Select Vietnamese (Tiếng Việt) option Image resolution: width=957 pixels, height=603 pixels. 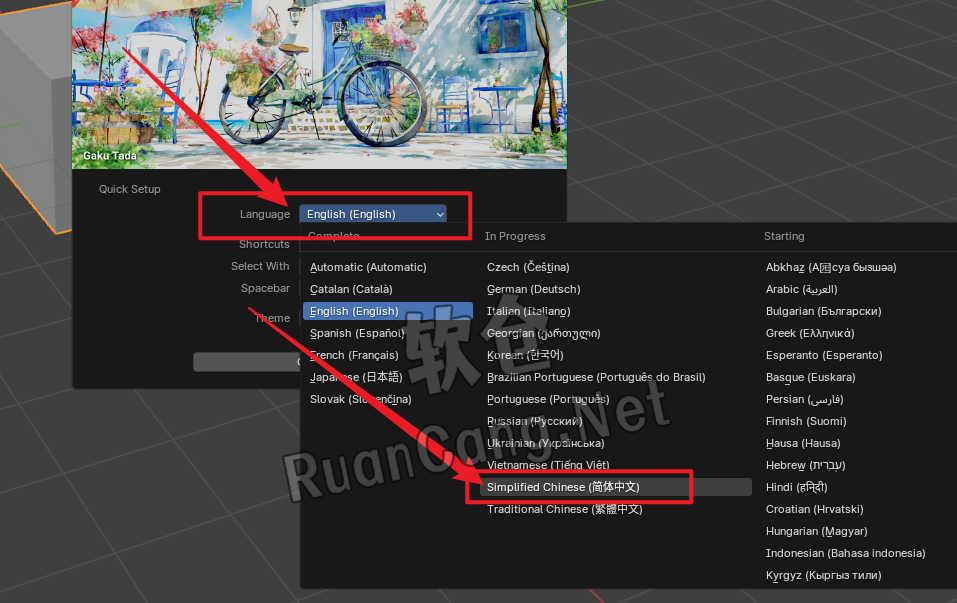[x=548, y=465]
